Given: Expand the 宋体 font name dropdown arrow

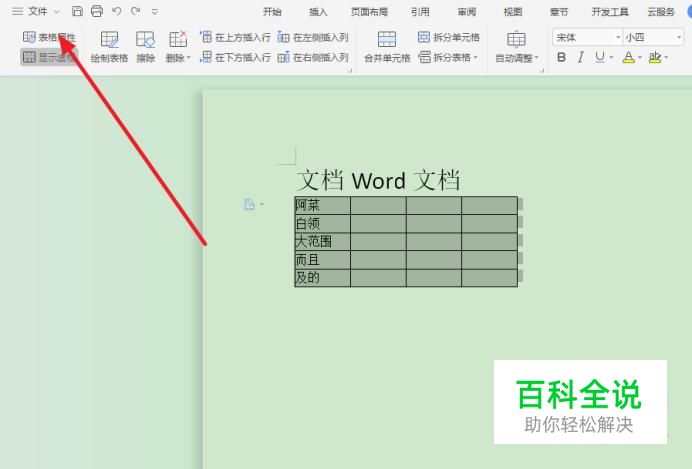Looking at the screenshot, I should (618, 38).
